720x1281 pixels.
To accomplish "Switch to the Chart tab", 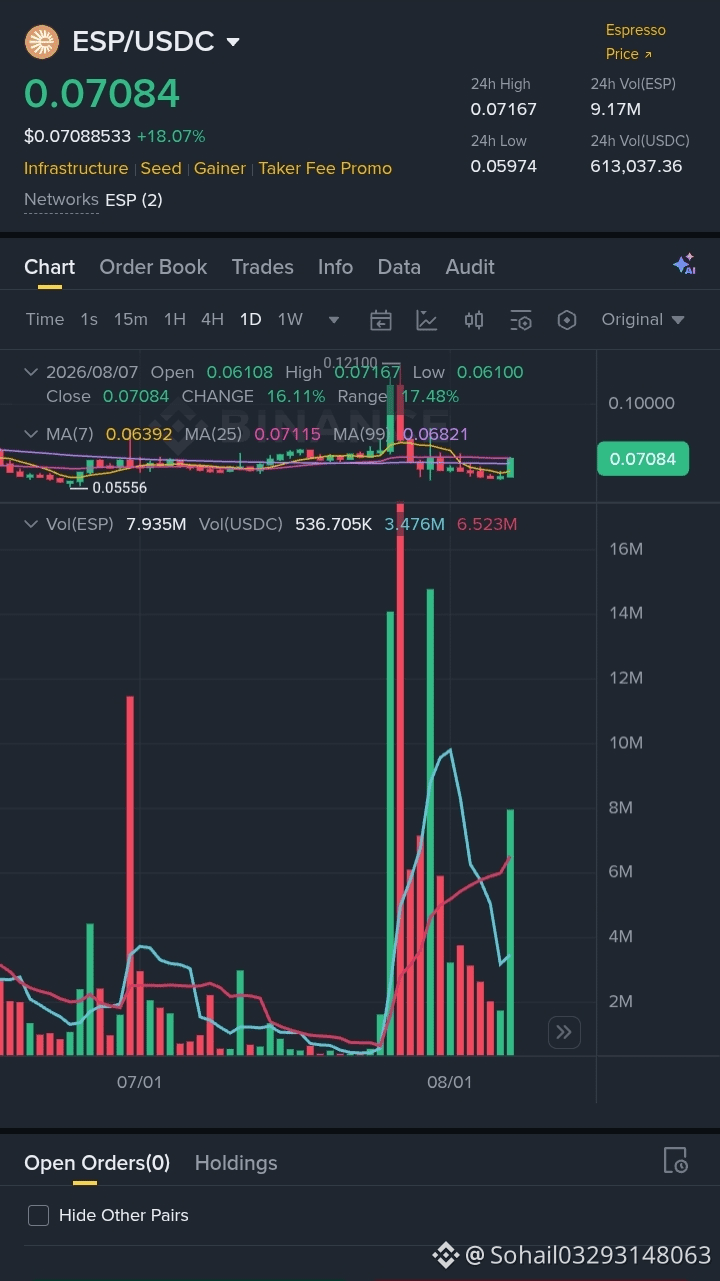I will pyautogui.click(x=49, y=267).
